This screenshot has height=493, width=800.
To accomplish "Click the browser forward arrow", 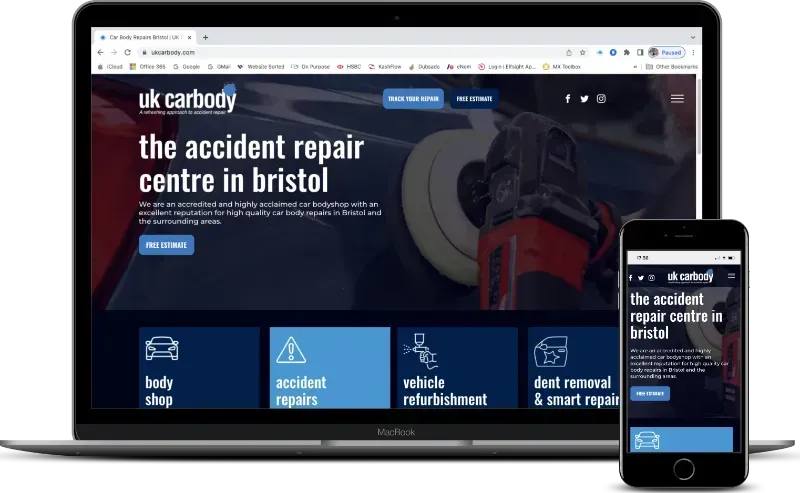I will (114, 52).
